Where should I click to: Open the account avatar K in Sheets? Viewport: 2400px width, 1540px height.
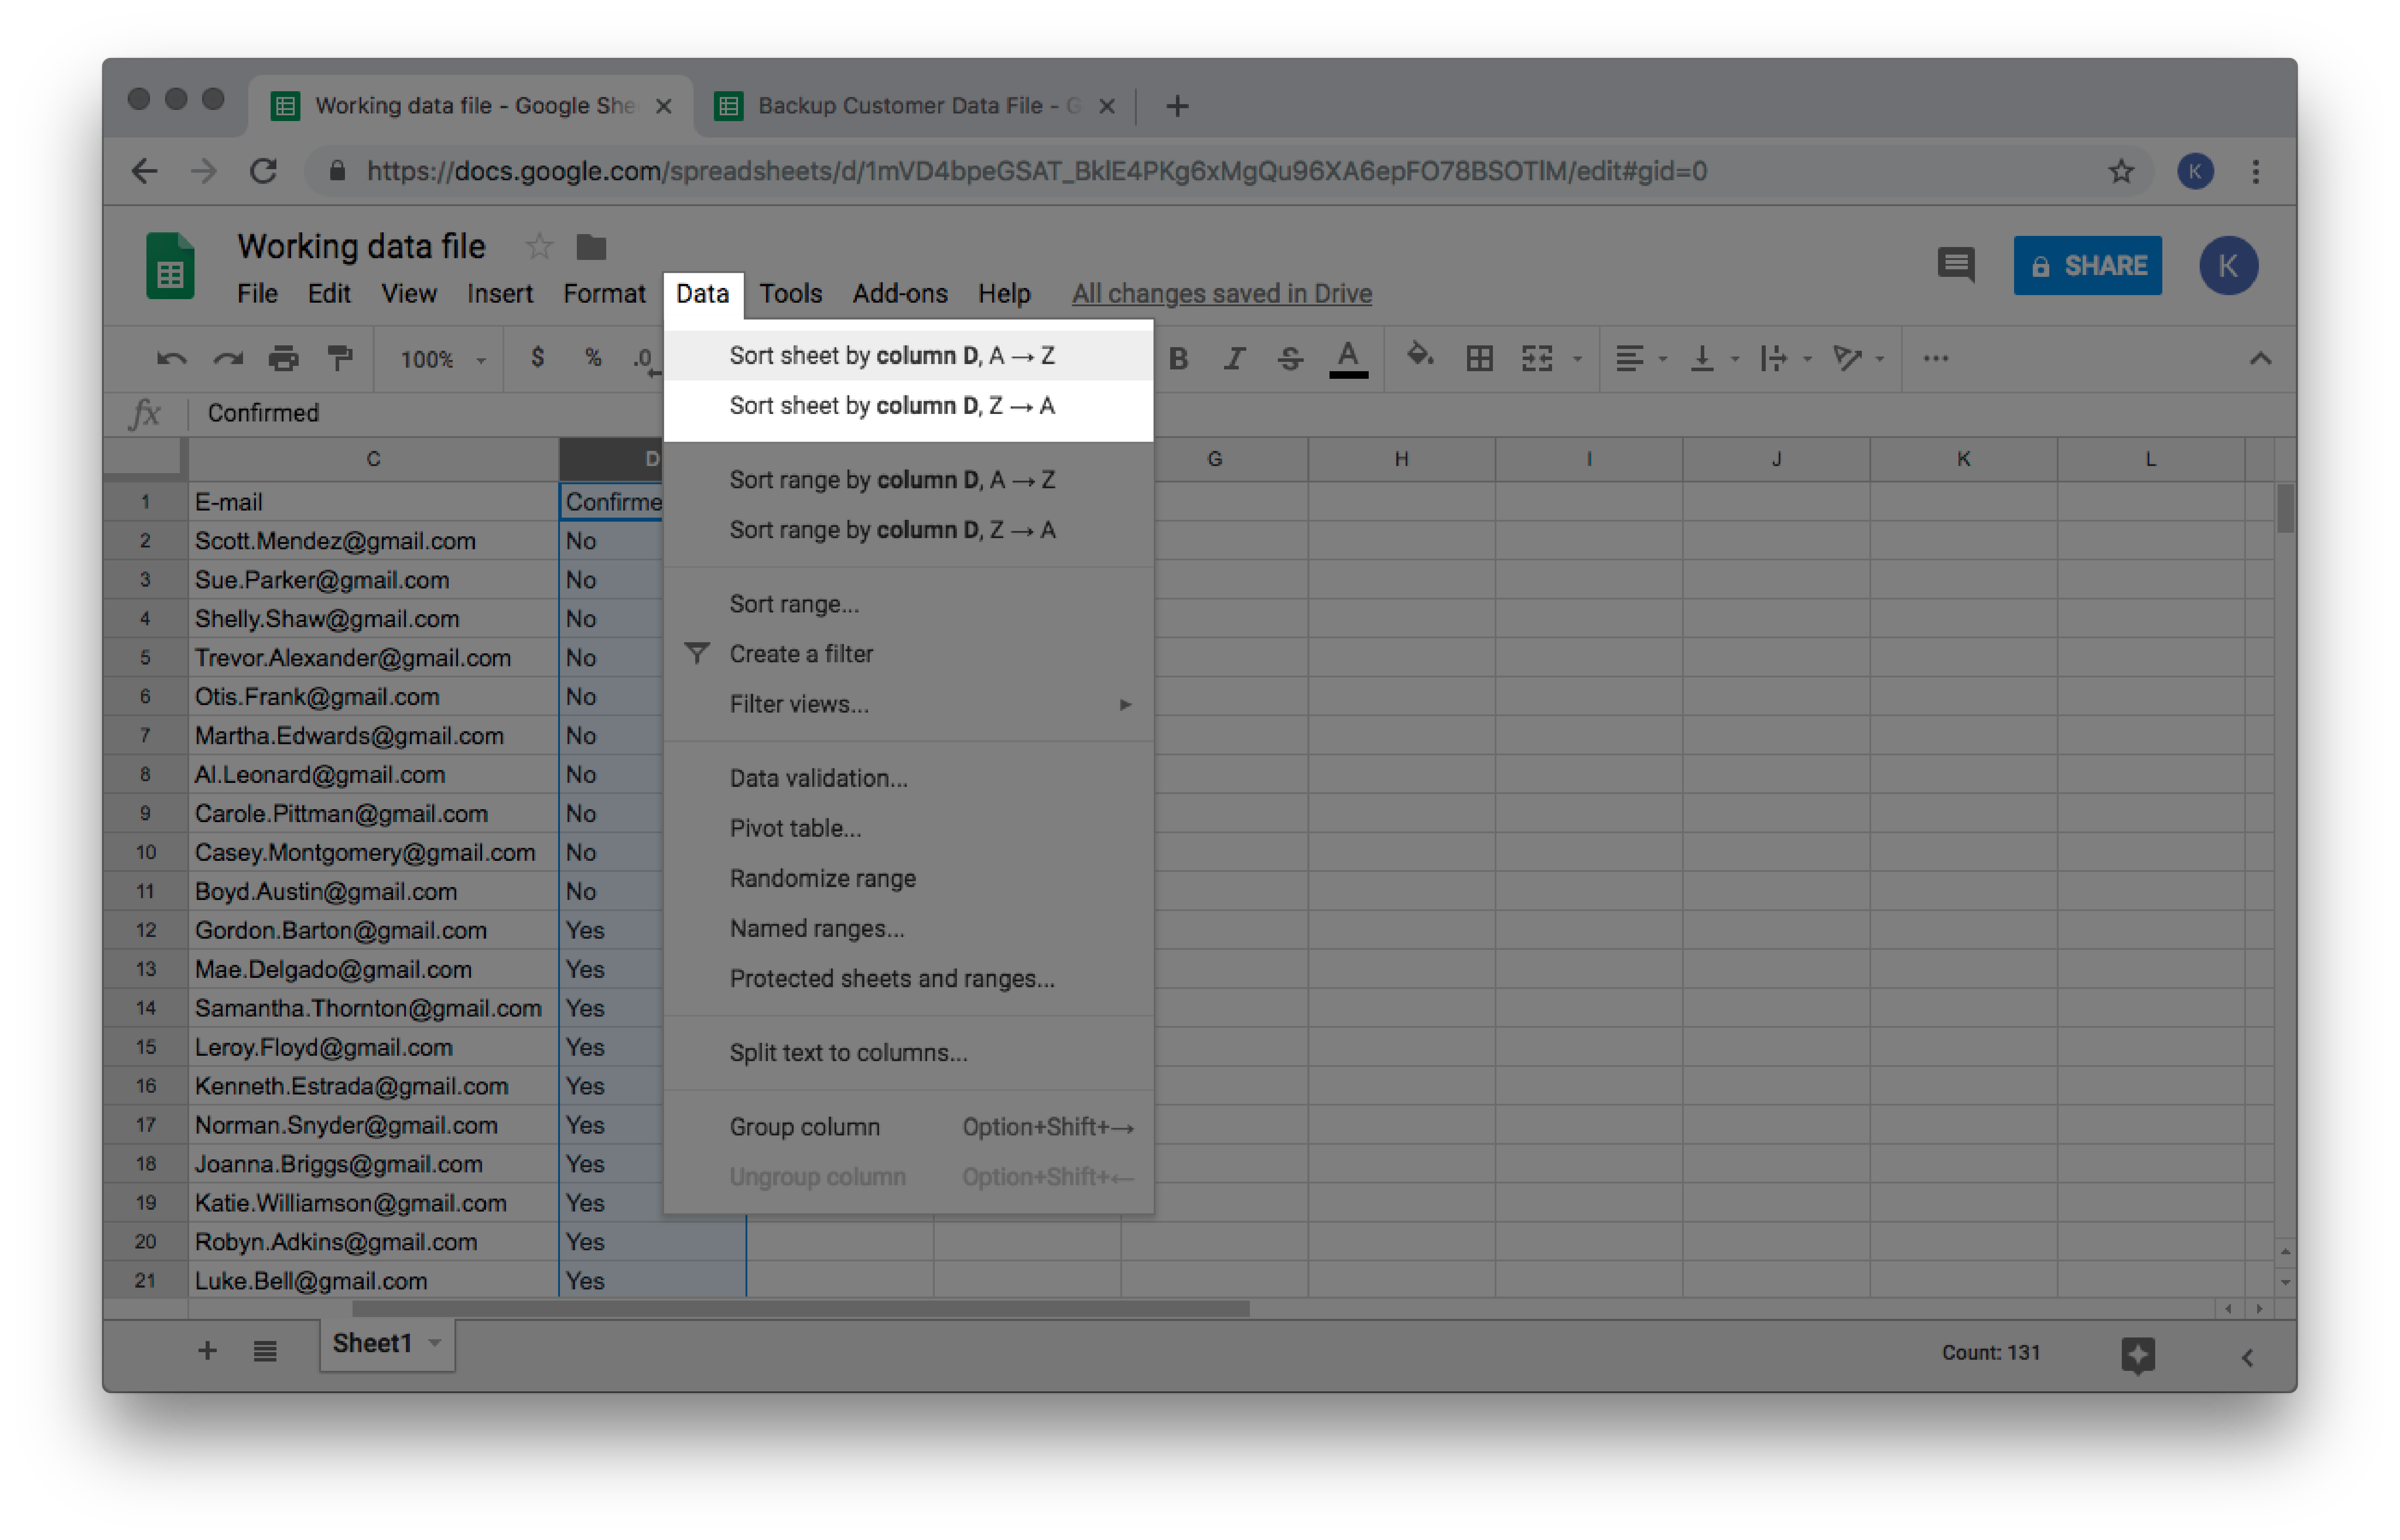pyautogui.click(x=2228, y=266)
